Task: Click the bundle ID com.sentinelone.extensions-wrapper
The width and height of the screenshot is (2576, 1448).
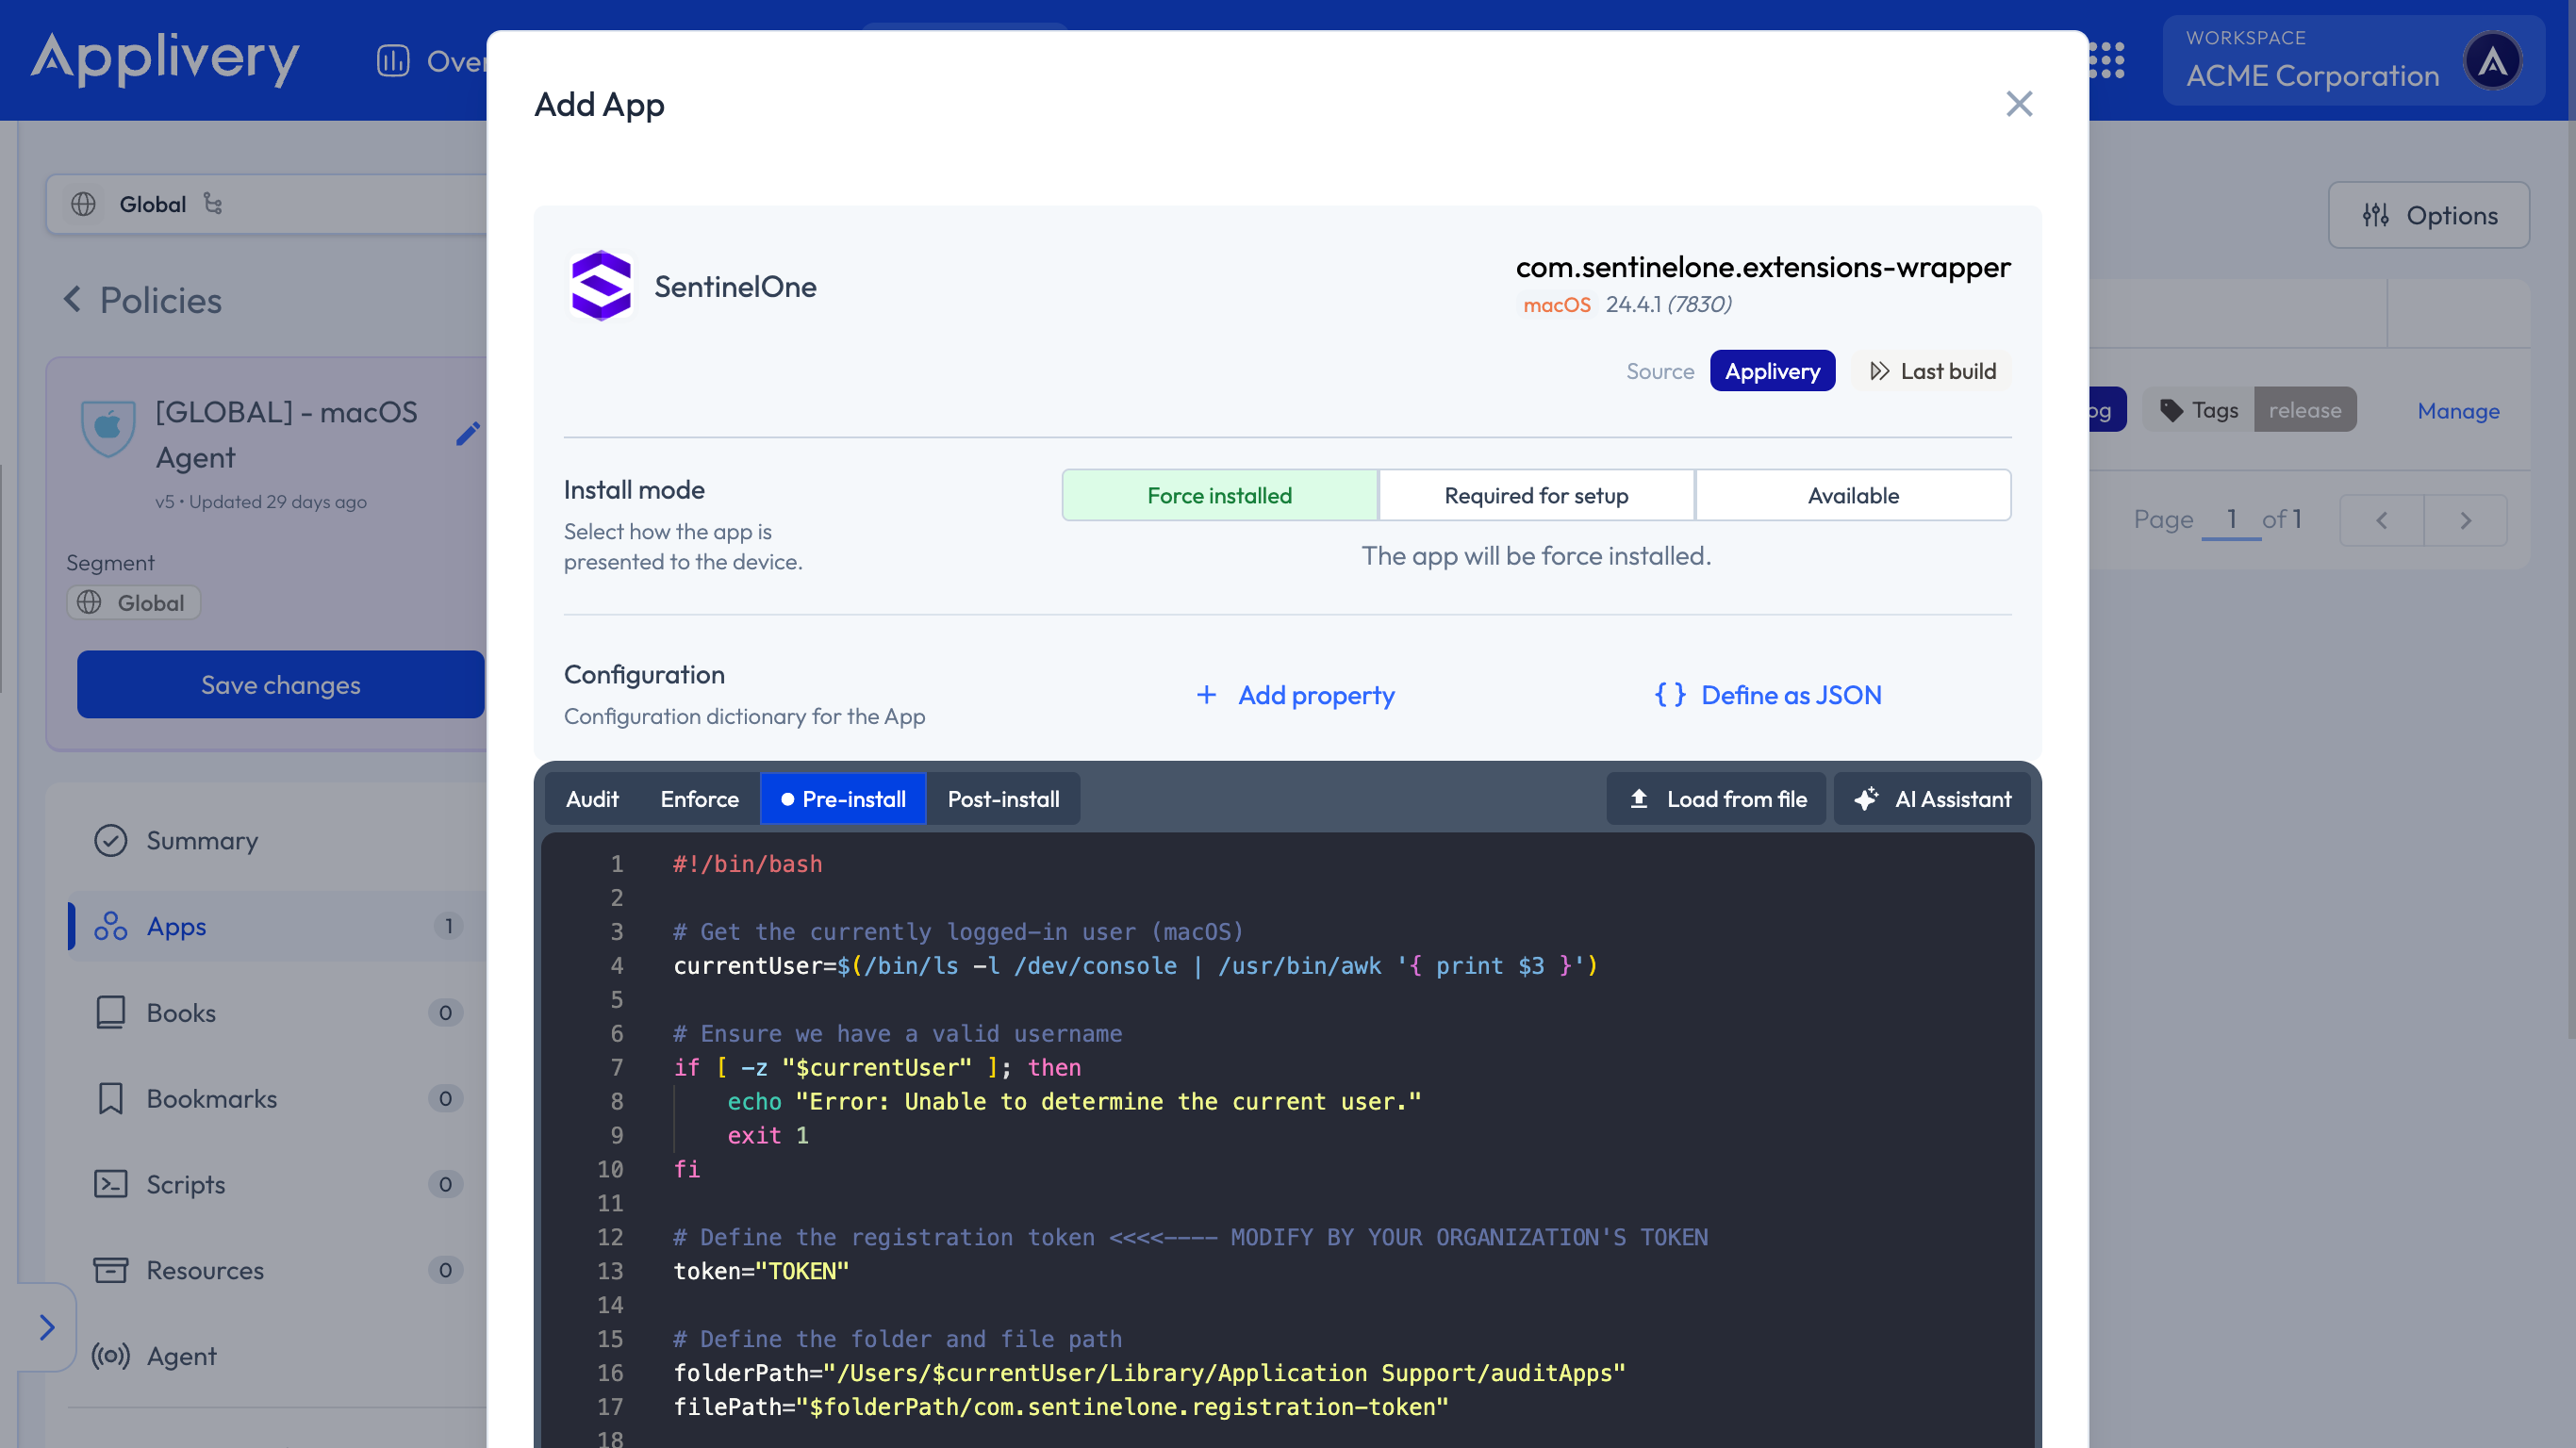Action: coord(1763,267)
